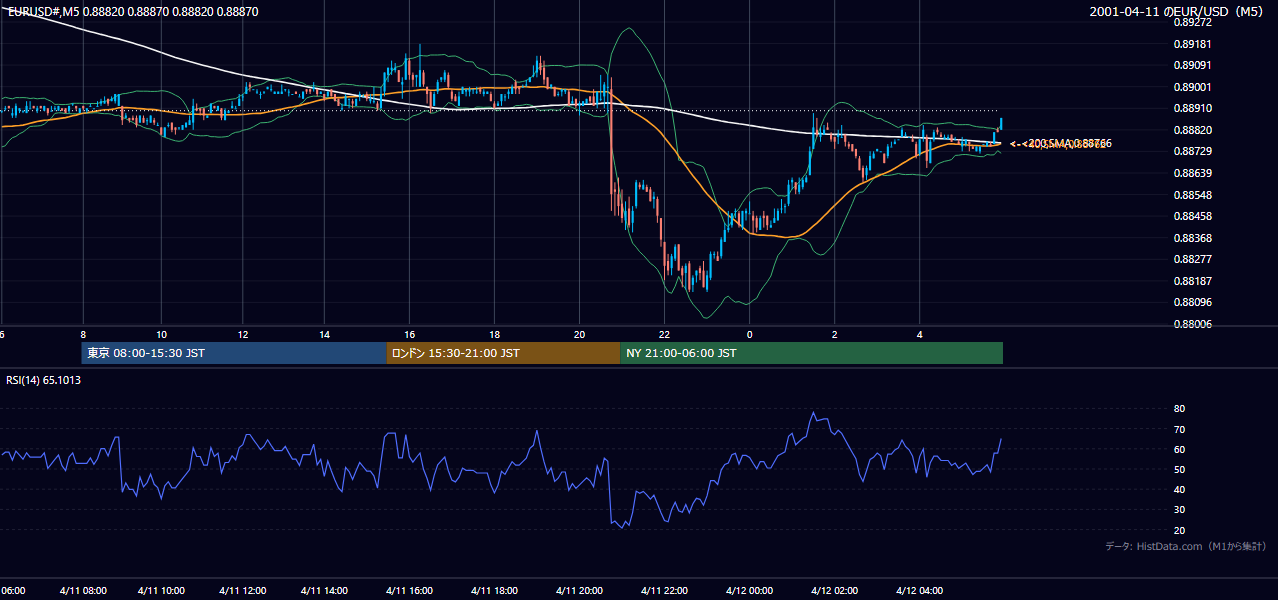Click the RSI scale value 40
Image resolution: width=1278 pixels, height=600 pixels.
(x=1180, y=489)
